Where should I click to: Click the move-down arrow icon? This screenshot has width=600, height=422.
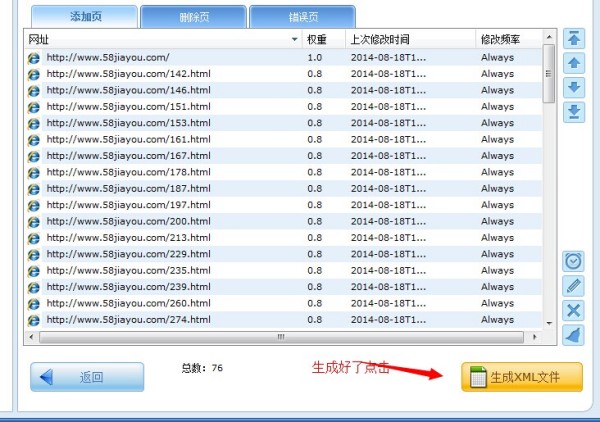[x=574, y=87]
